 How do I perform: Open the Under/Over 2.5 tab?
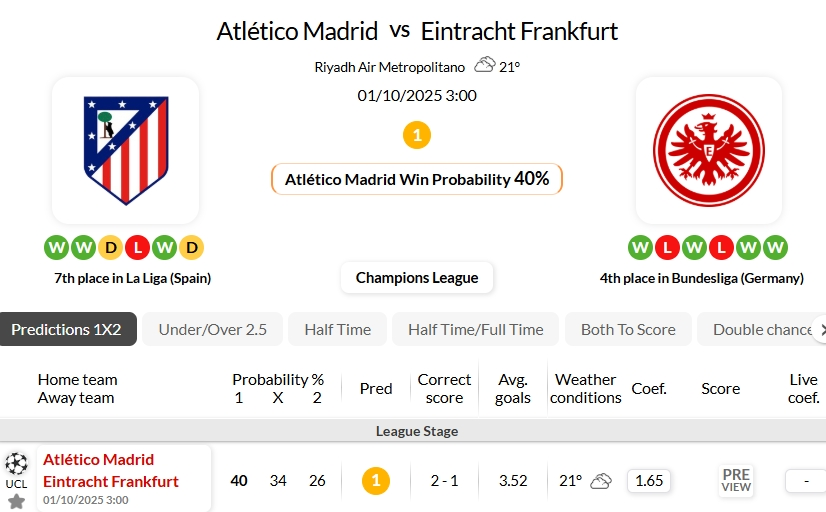tap(212, 329)
